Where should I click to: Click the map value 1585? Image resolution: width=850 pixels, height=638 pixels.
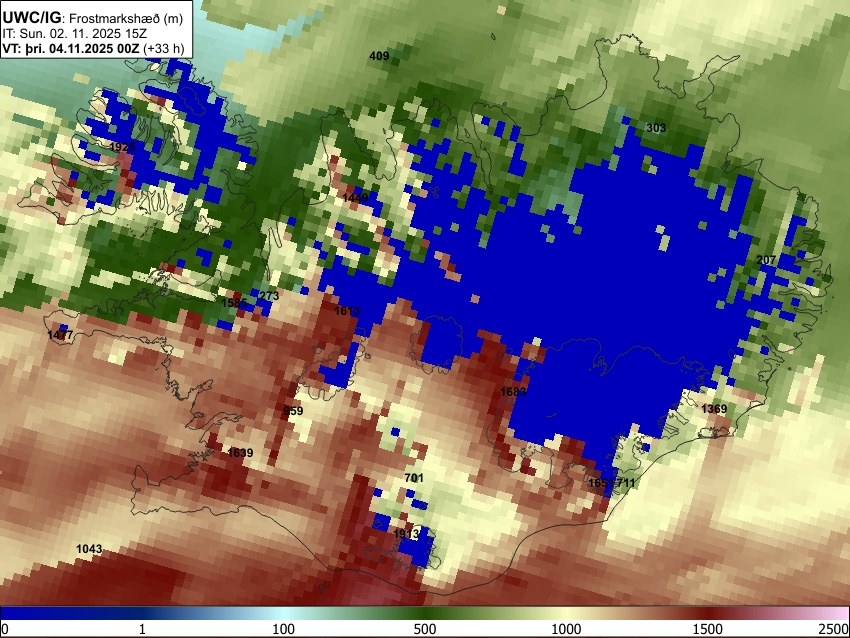[234, 303]
